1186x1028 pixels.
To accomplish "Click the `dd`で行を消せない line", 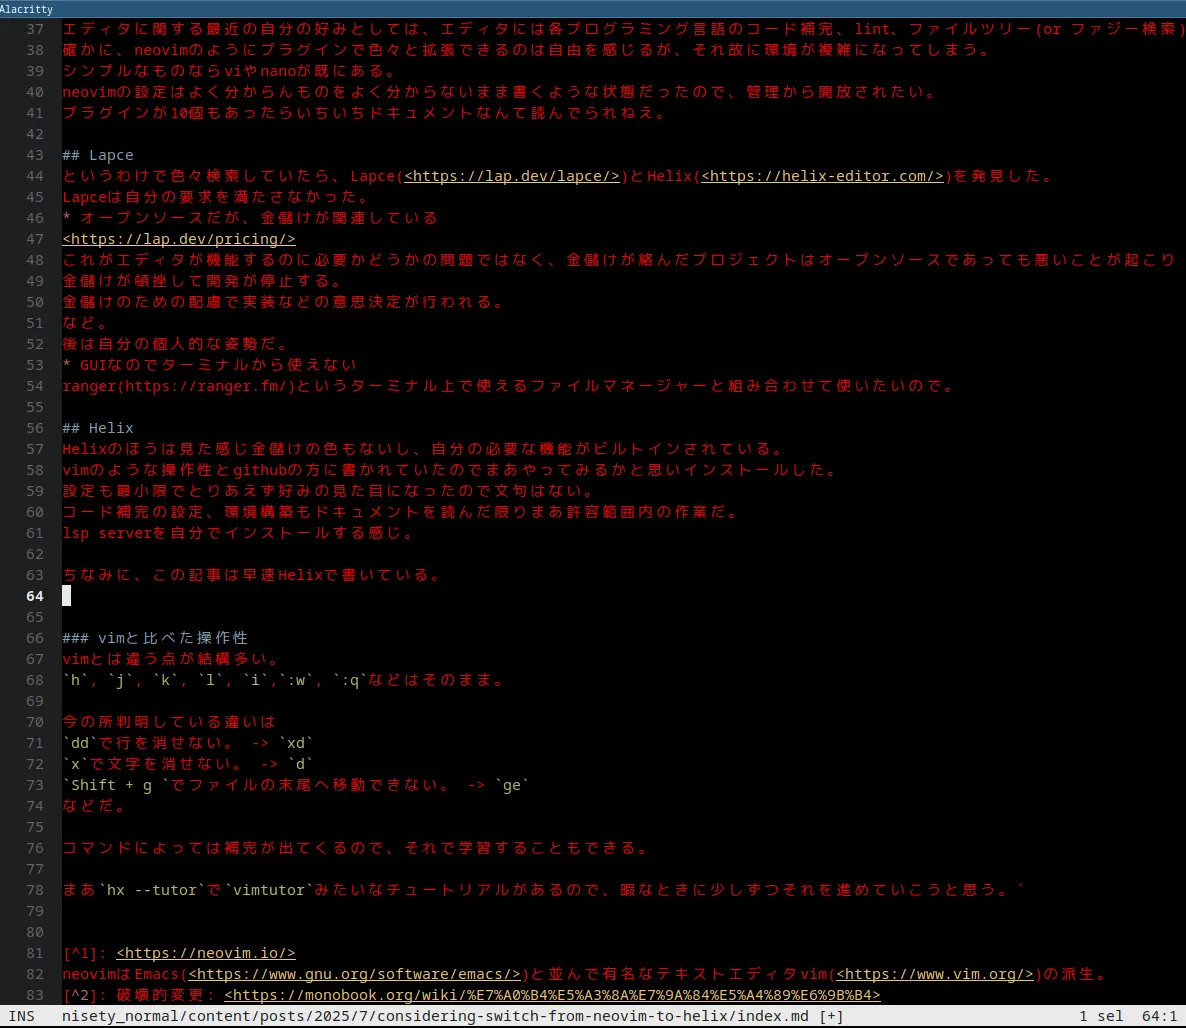I will pyautogui.click(x=188, y=744).
